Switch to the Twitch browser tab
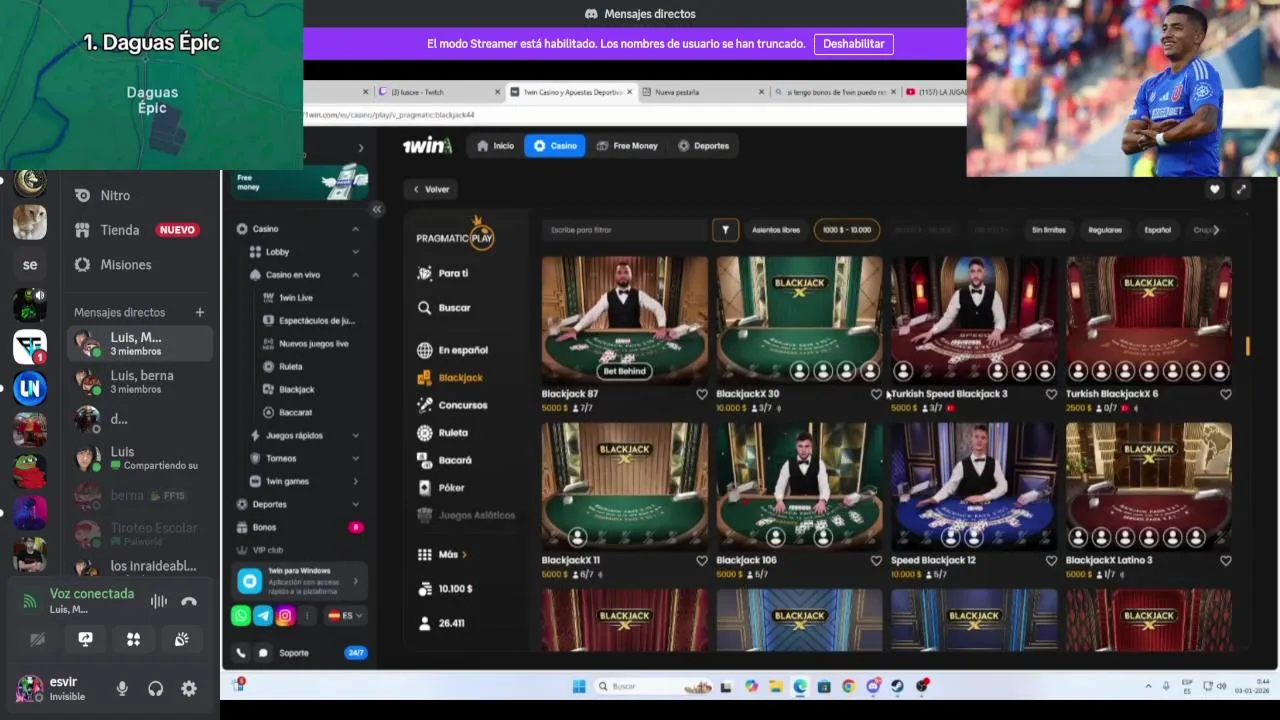 pos(438,92)
